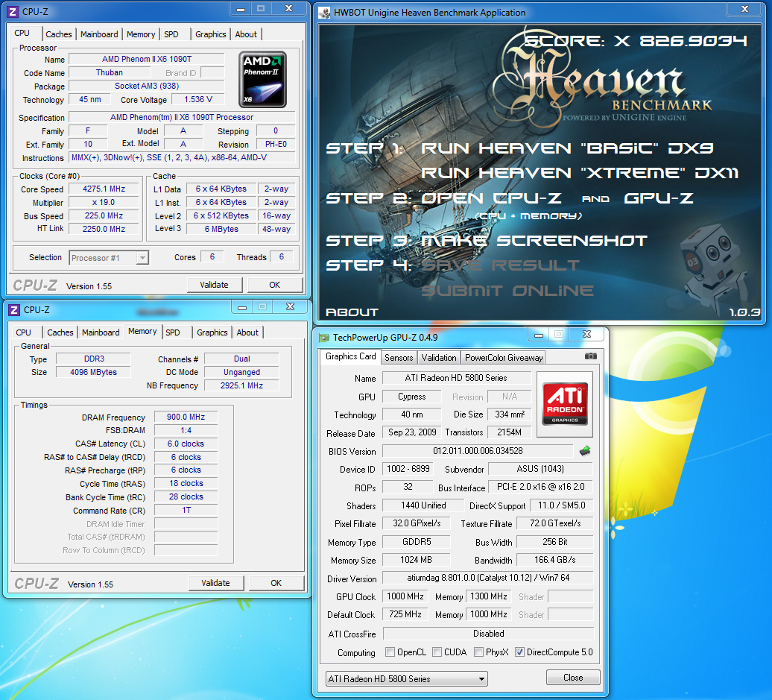Click the AMD Phenom II processor logo

[x=262, y=79]
